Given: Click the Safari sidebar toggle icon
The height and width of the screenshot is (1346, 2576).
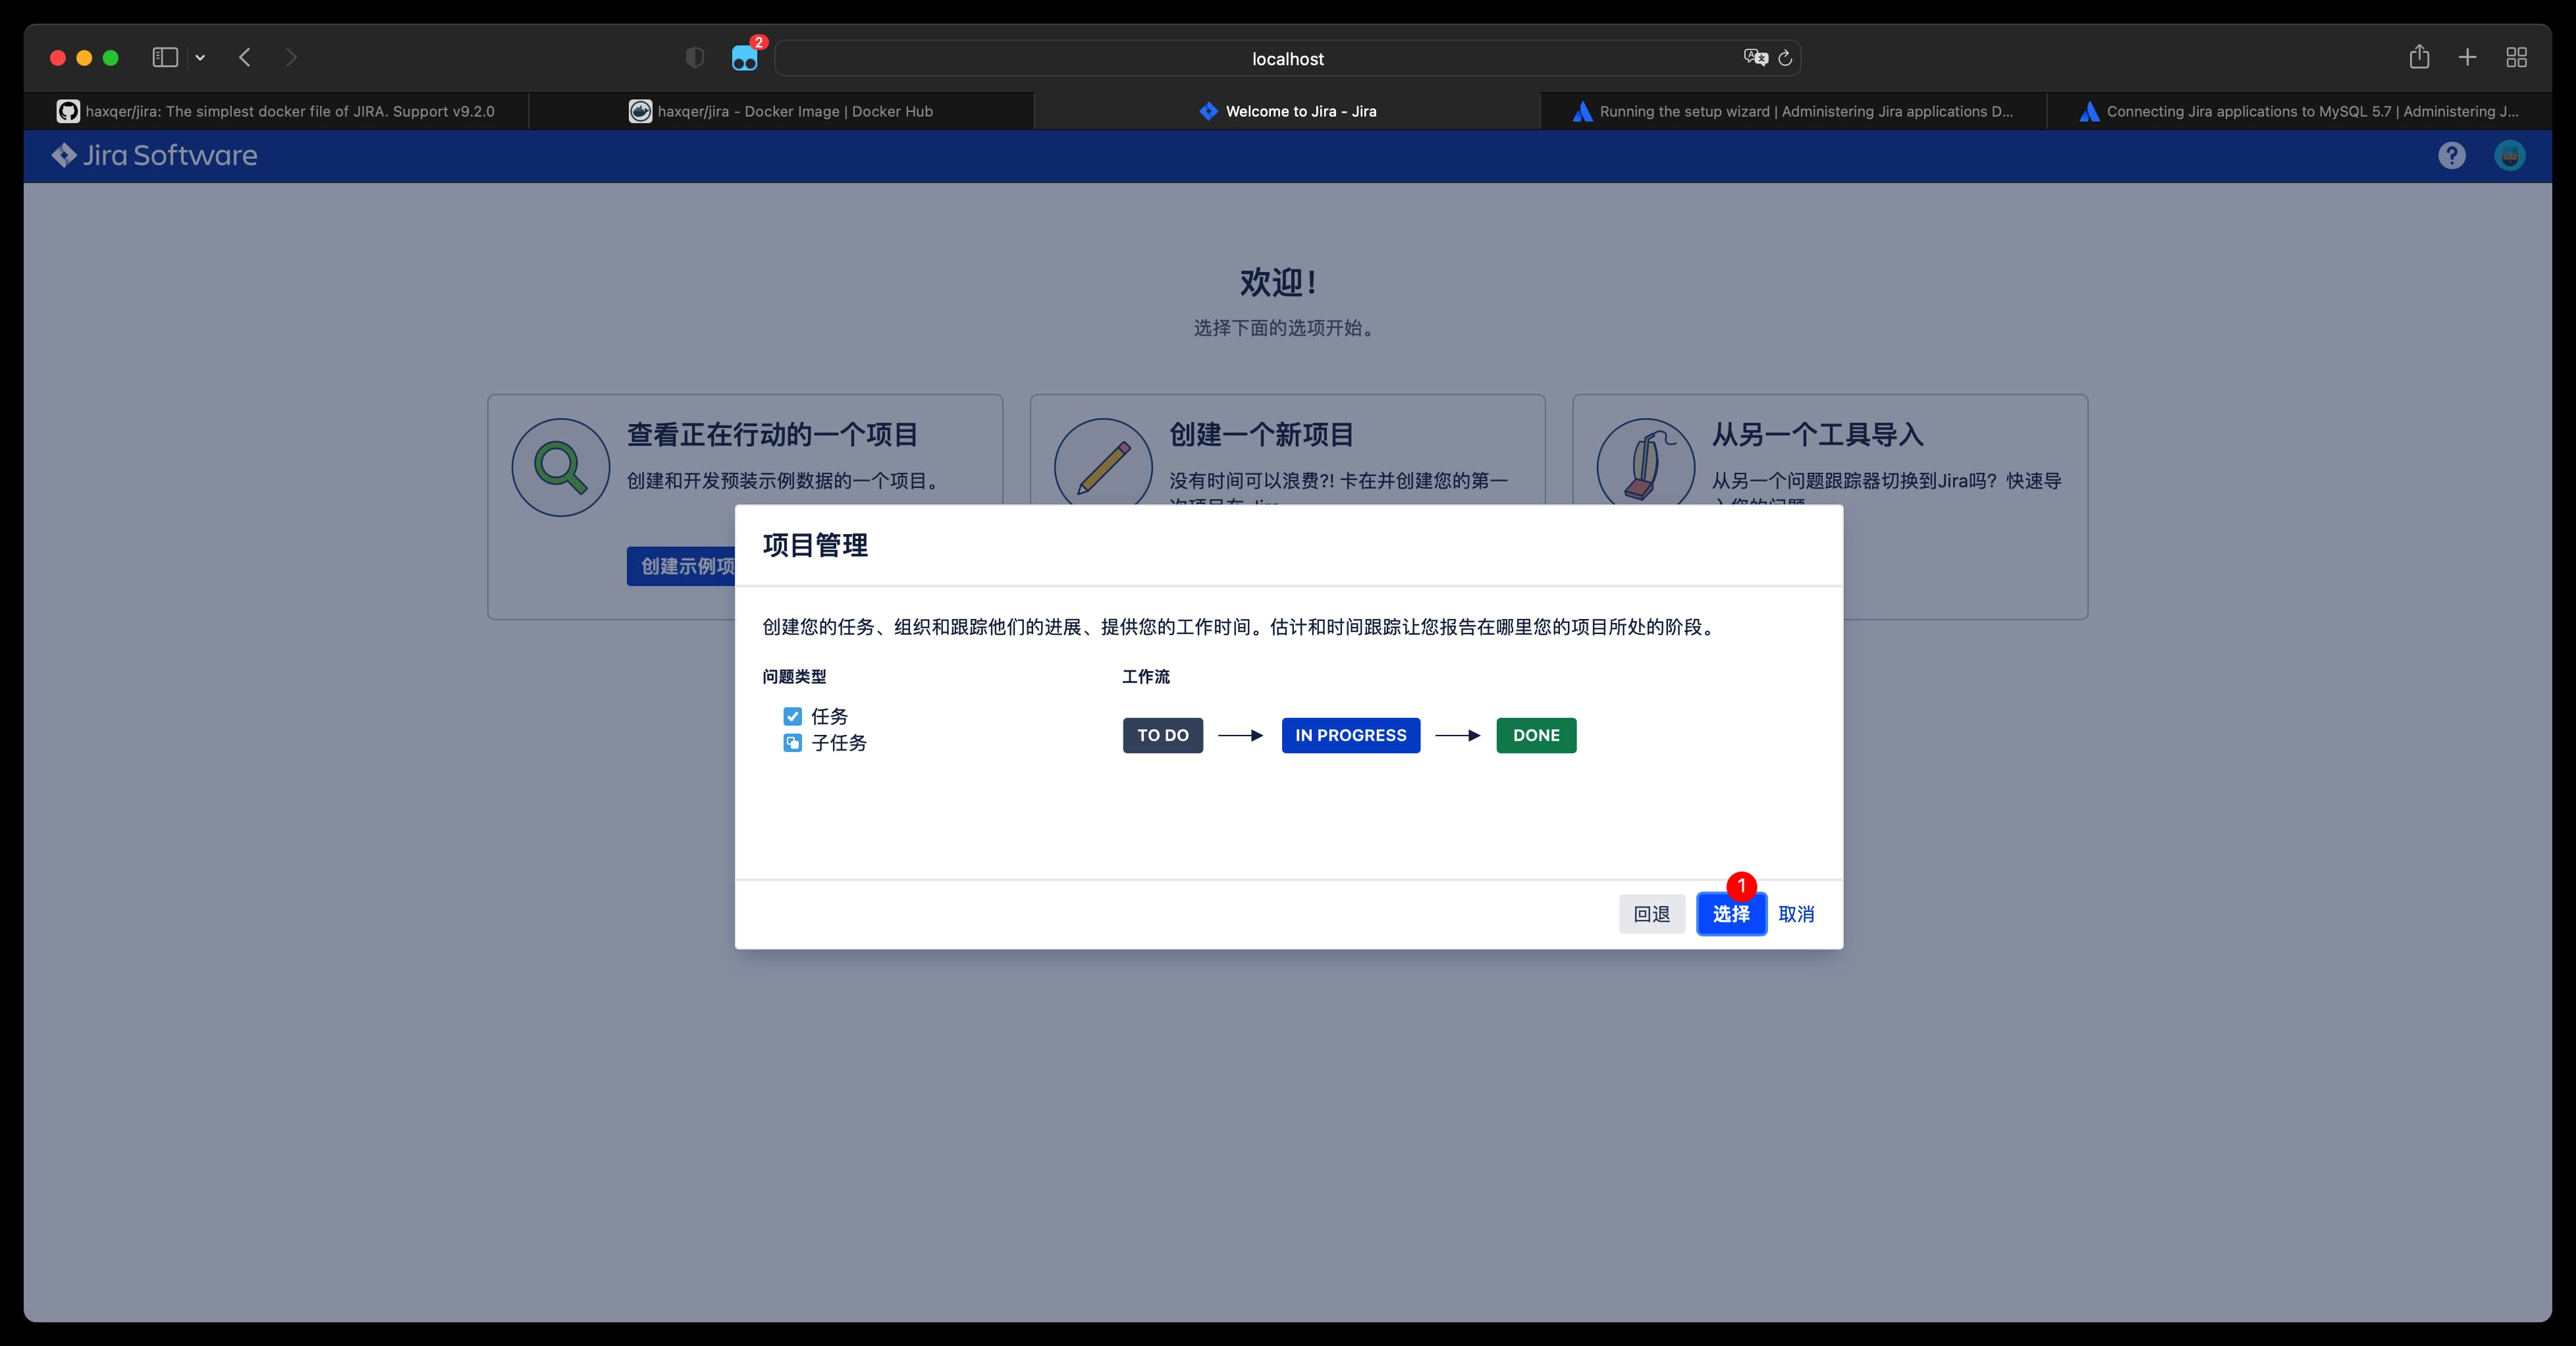Looking at the screenshot, I should coord(165,58).
